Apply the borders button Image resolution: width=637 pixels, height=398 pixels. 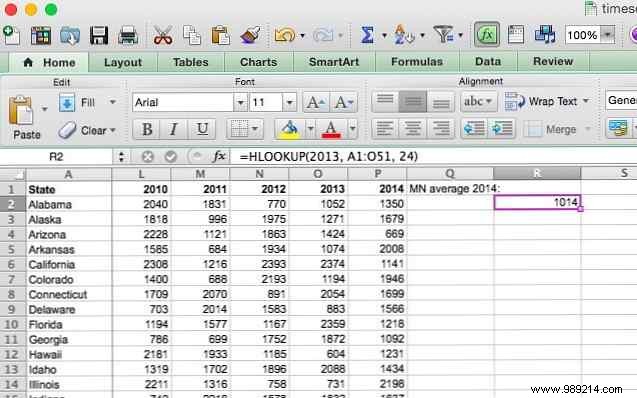[239, 130]
